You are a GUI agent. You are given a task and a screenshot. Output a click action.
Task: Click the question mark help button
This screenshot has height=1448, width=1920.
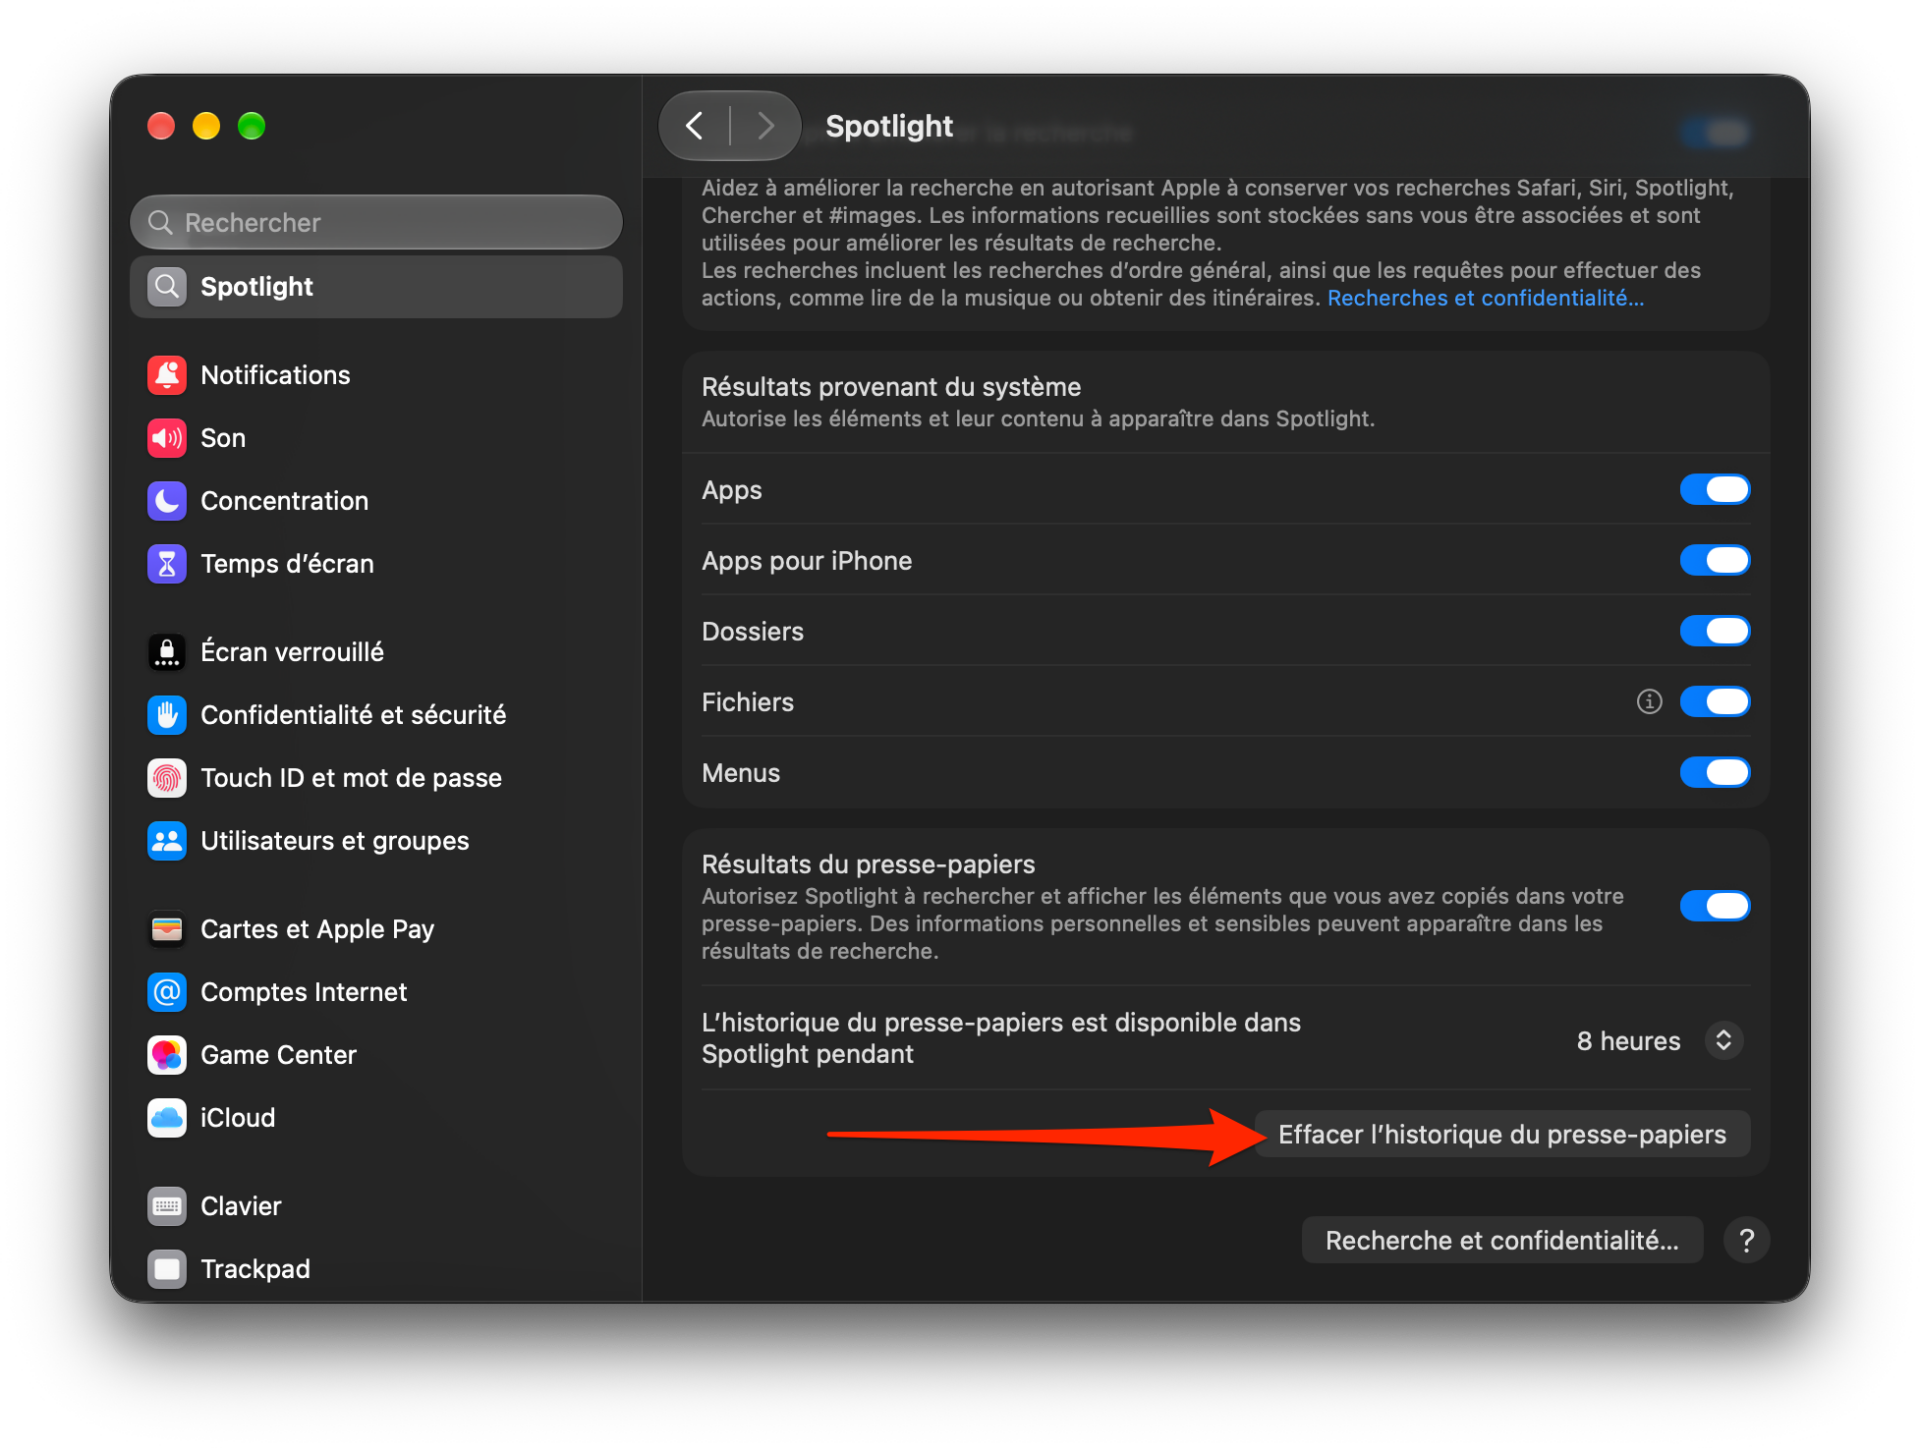tap(1746, 1241)
